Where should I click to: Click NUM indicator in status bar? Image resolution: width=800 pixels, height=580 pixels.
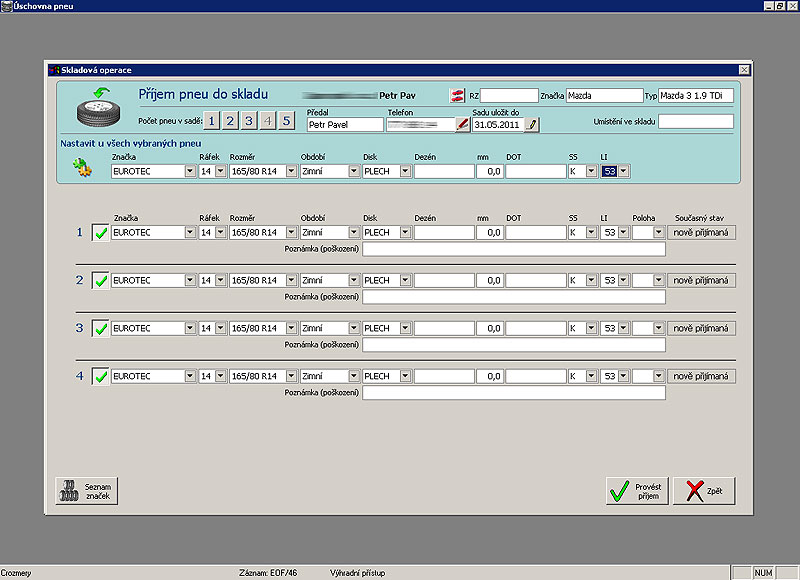click(763, 573)
